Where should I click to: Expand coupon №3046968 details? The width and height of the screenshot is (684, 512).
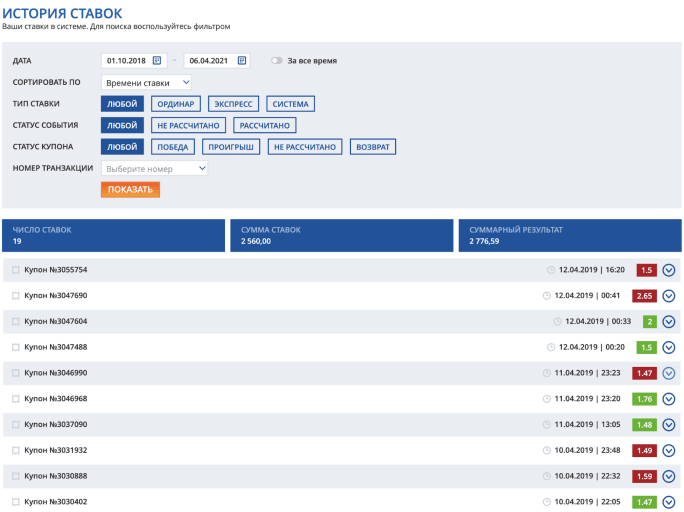pyautogui.click(x=669, y=399)
